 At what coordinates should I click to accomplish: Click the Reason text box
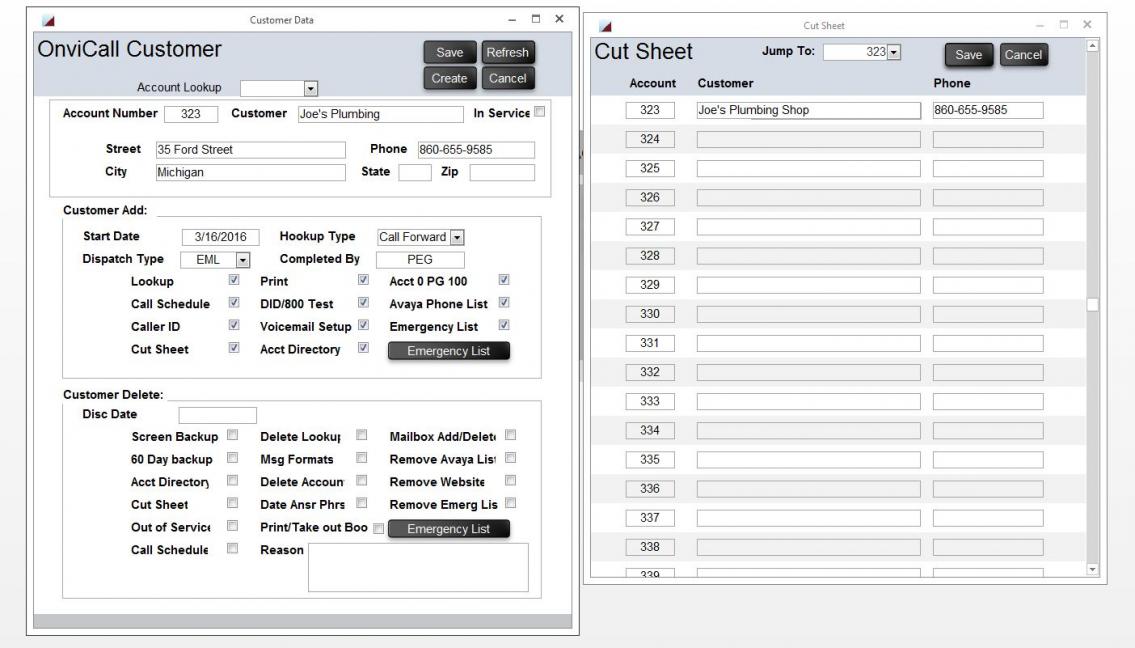tap(418, 568)
